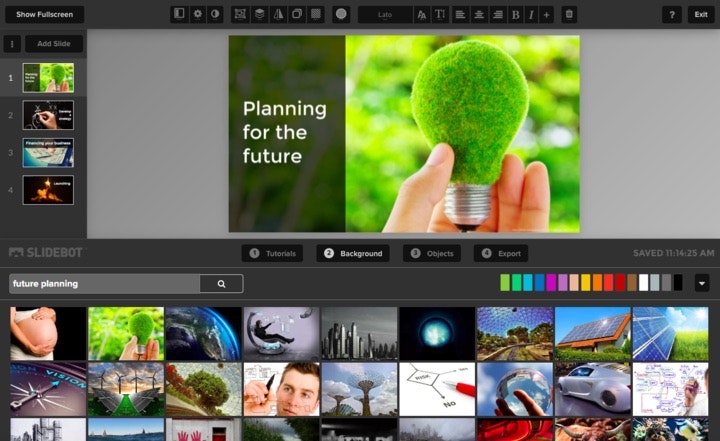Image resolution: width=720 pixels, height=441 pixels.
Task: Open help with the question mark button
Action: (x=672, y=14)
